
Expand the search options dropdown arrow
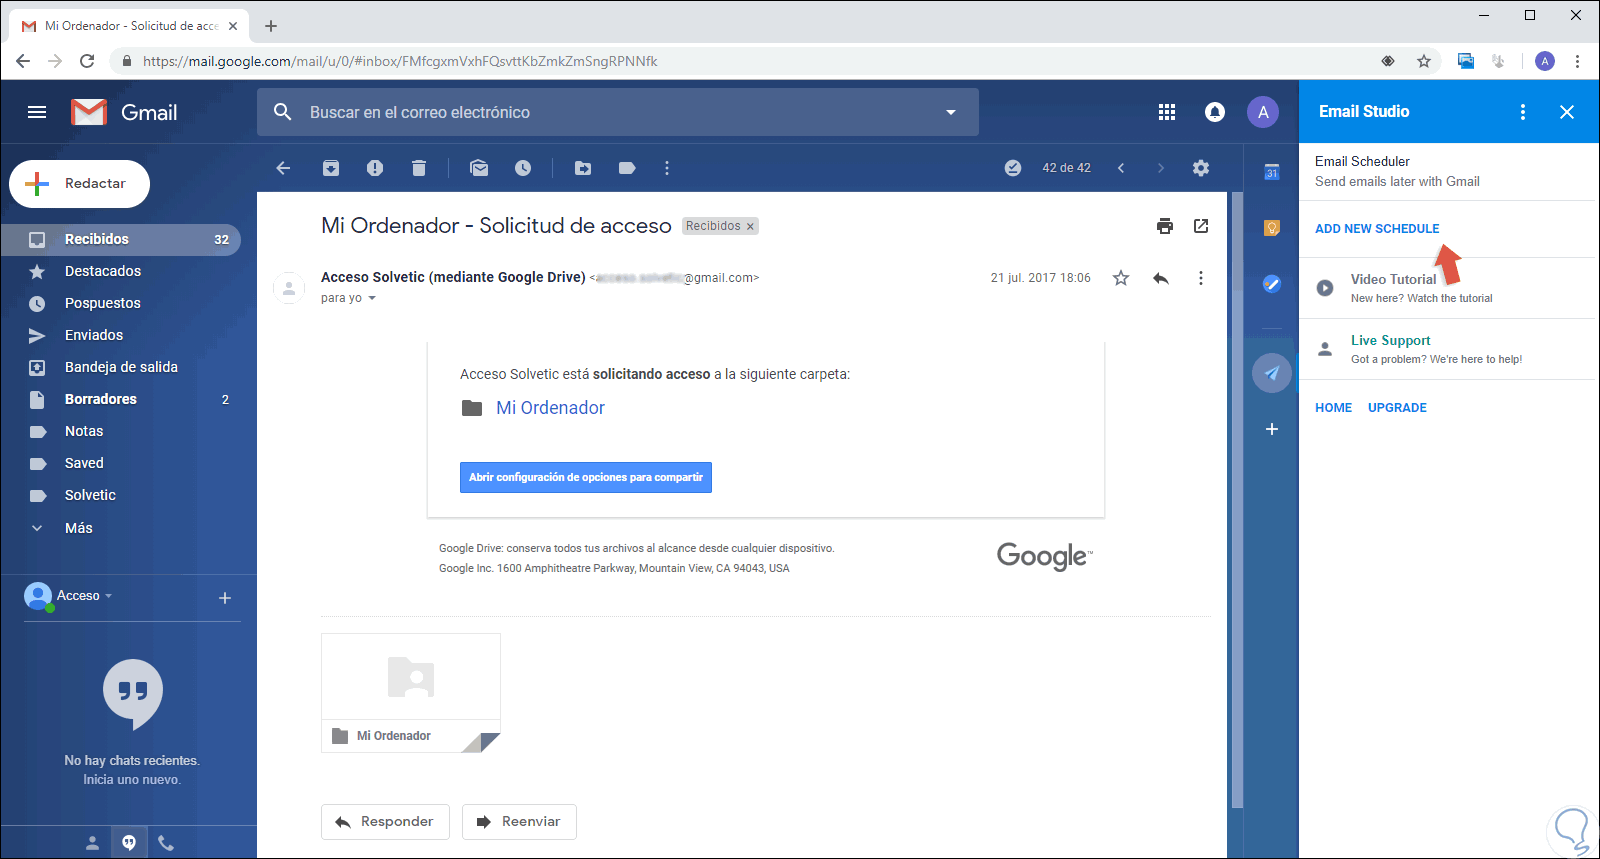point(951,112)
